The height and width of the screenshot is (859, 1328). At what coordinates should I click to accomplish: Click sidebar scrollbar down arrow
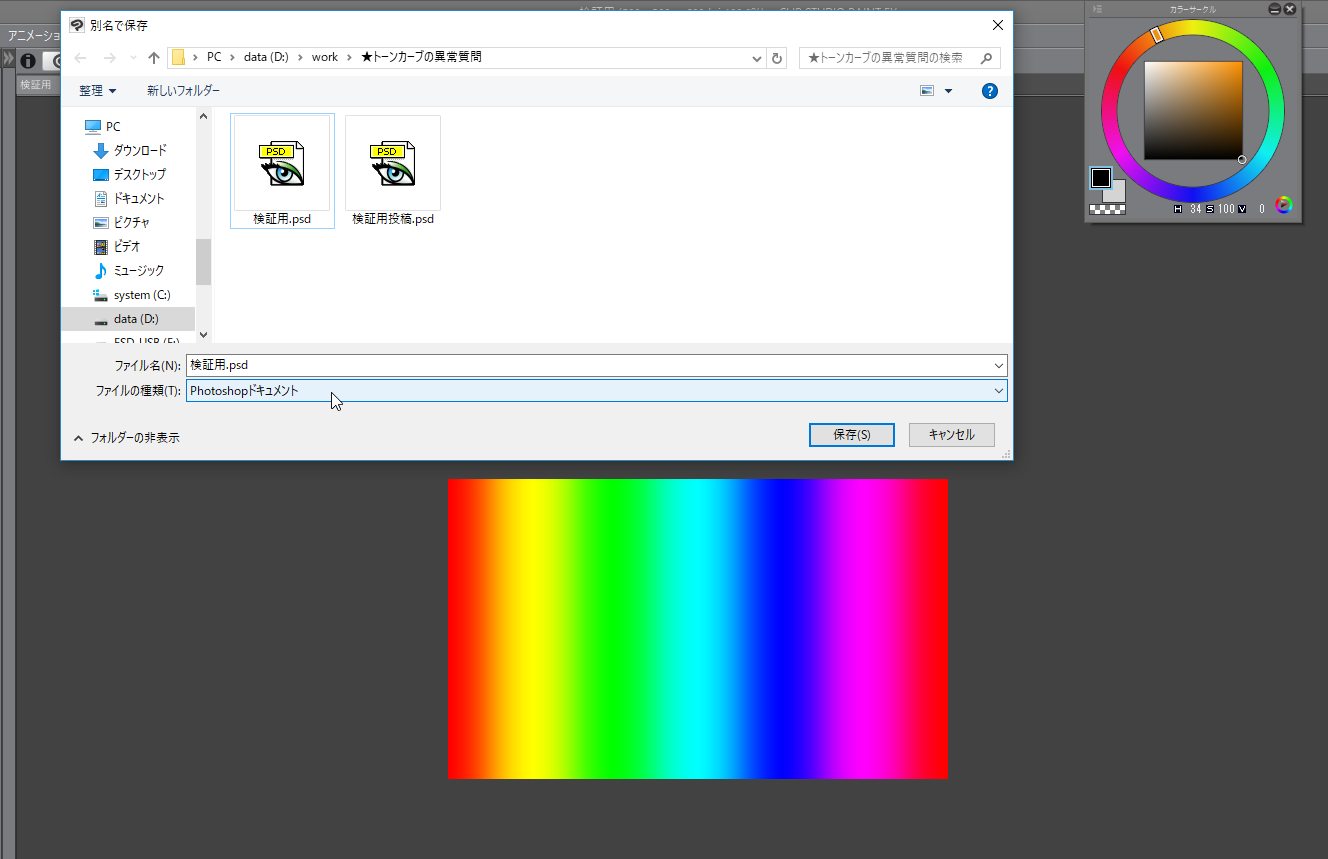pos(203,335)
